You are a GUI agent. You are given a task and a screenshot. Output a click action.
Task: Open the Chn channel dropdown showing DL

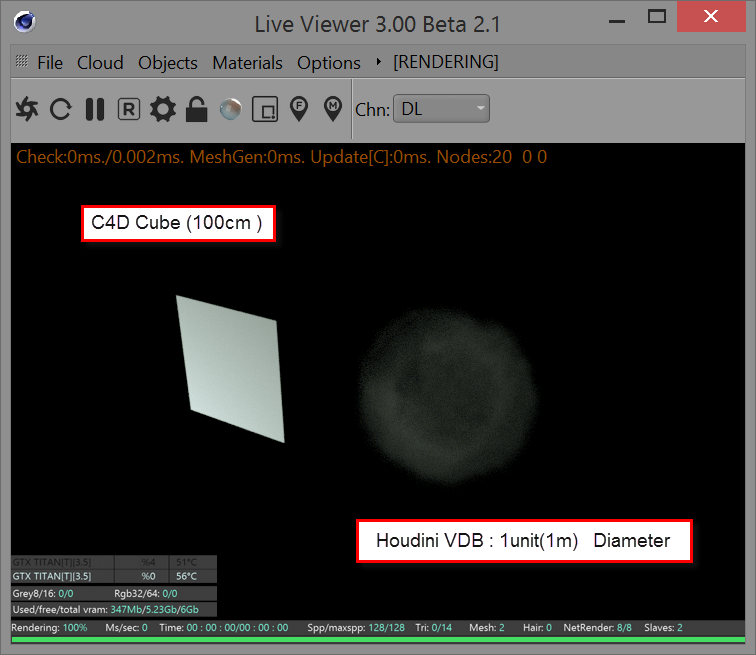coord(441,109)
